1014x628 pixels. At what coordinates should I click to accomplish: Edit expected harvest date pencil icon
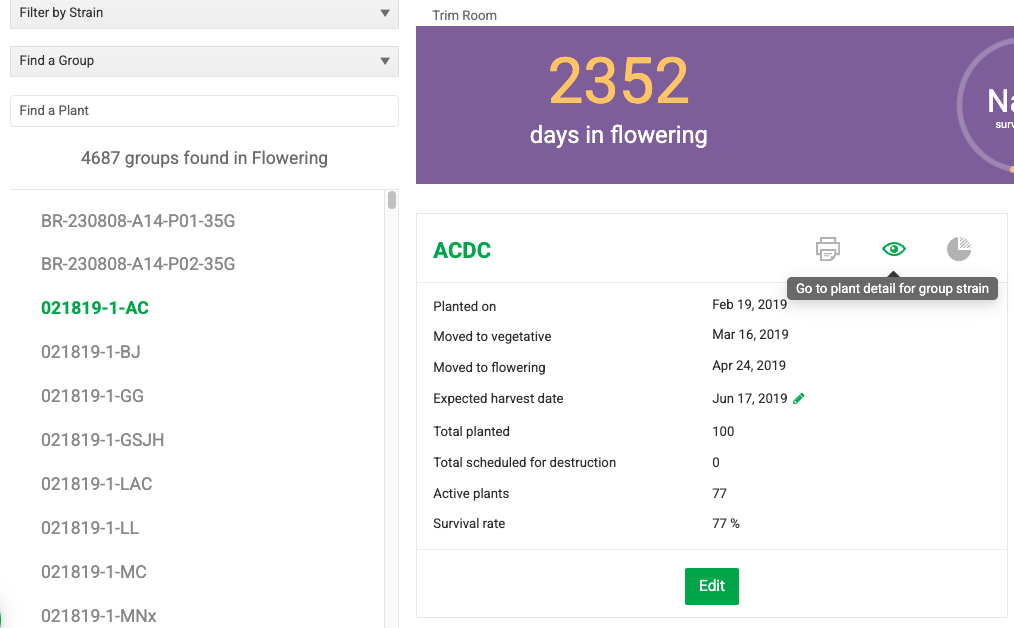pyautogui.click(x=798, y=398)
